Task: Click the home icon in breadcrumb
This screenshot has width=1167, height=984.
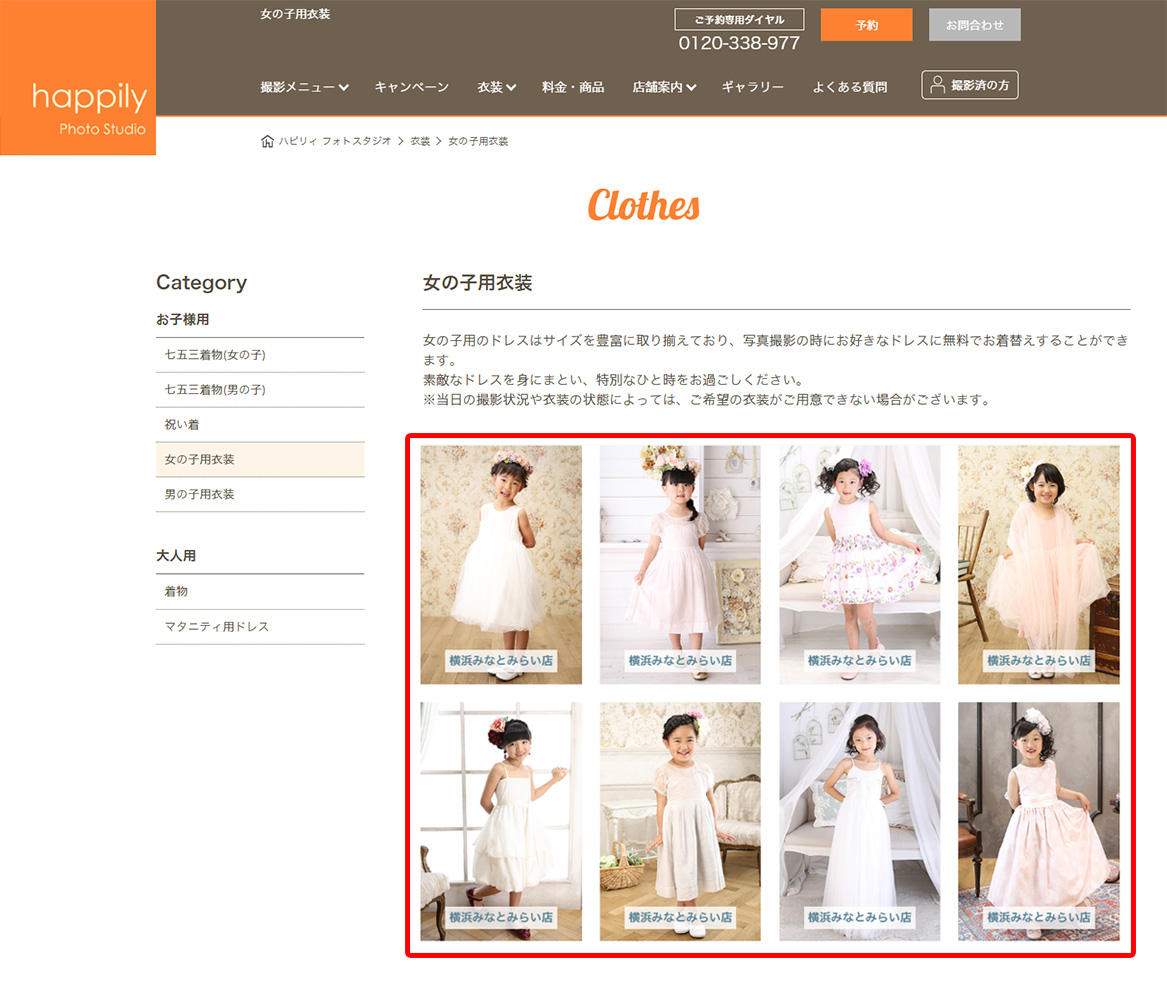Action: click(x=267, y=142)
